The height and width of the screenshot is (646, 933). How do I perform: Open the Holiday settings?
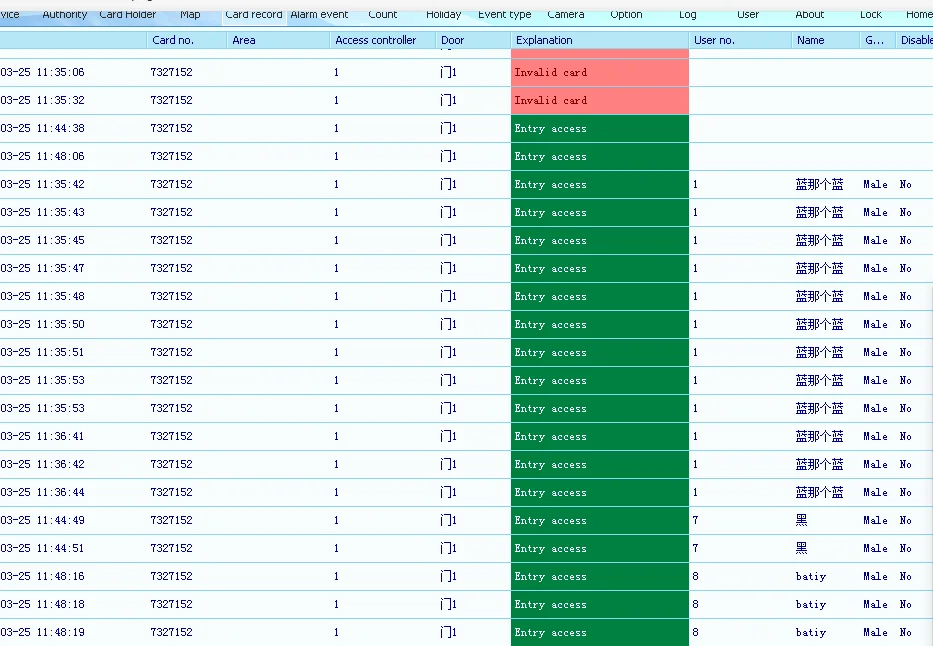[x=443, y=15]
